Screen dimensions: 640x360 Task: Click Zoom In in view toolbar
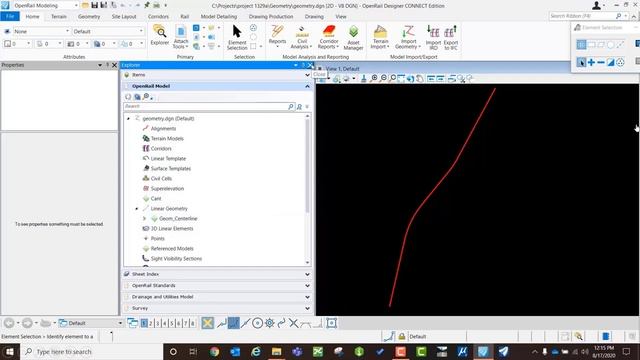click(374, 78)
